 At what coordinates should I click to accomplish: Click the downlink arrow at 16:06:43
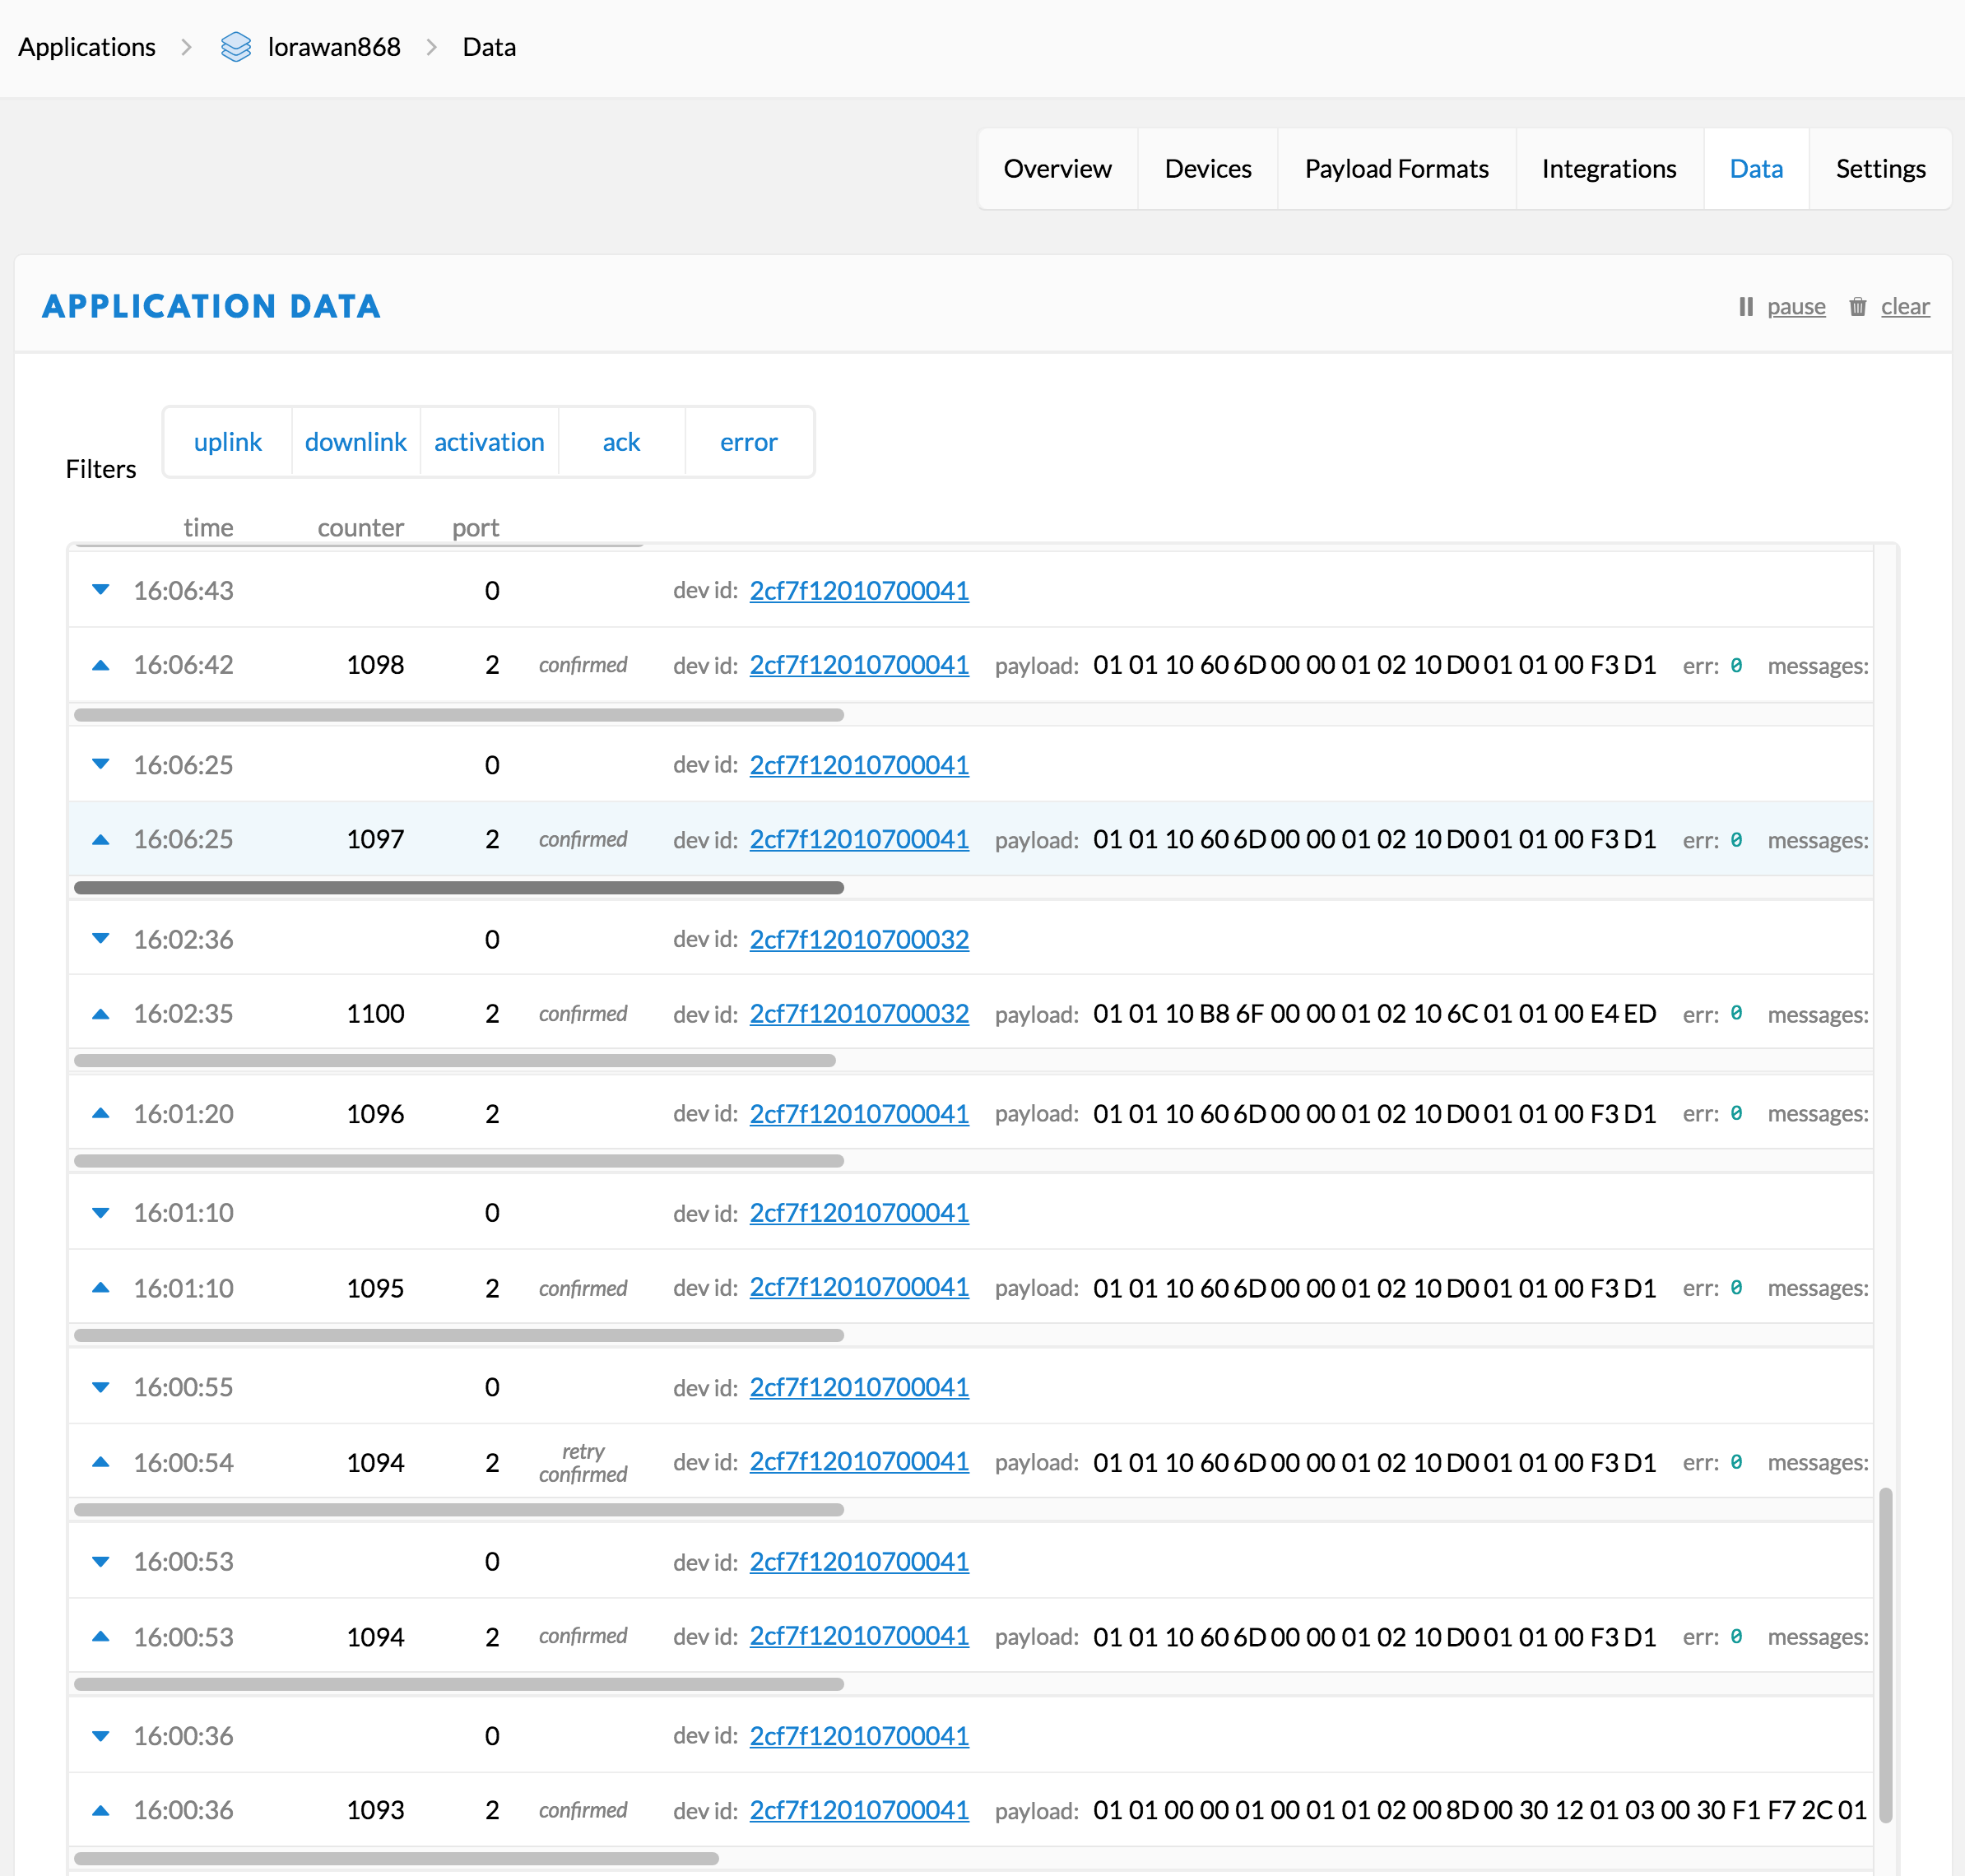click(100, 590)
